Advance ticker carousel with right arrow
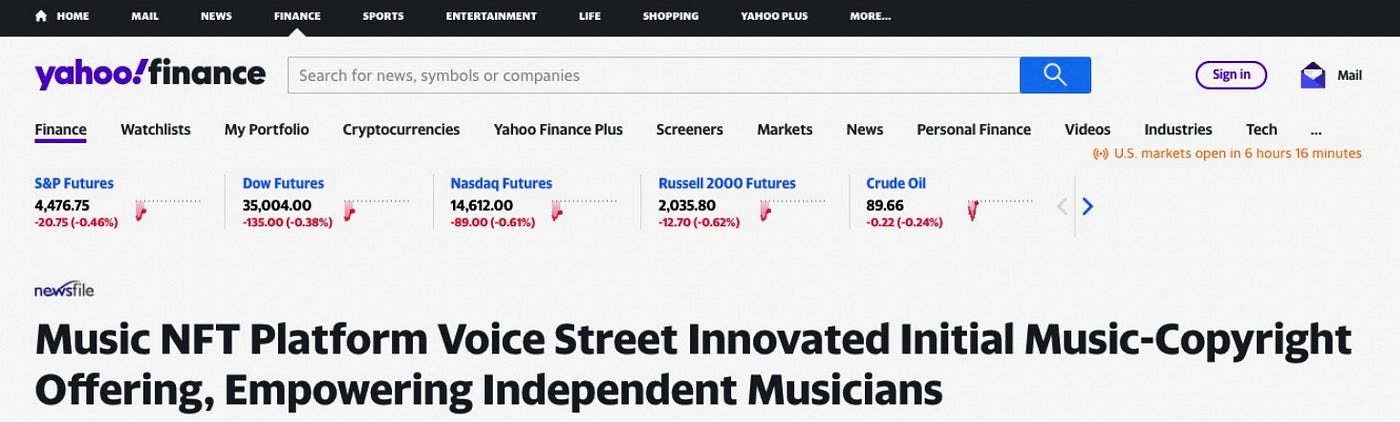 click(1088, 207)
